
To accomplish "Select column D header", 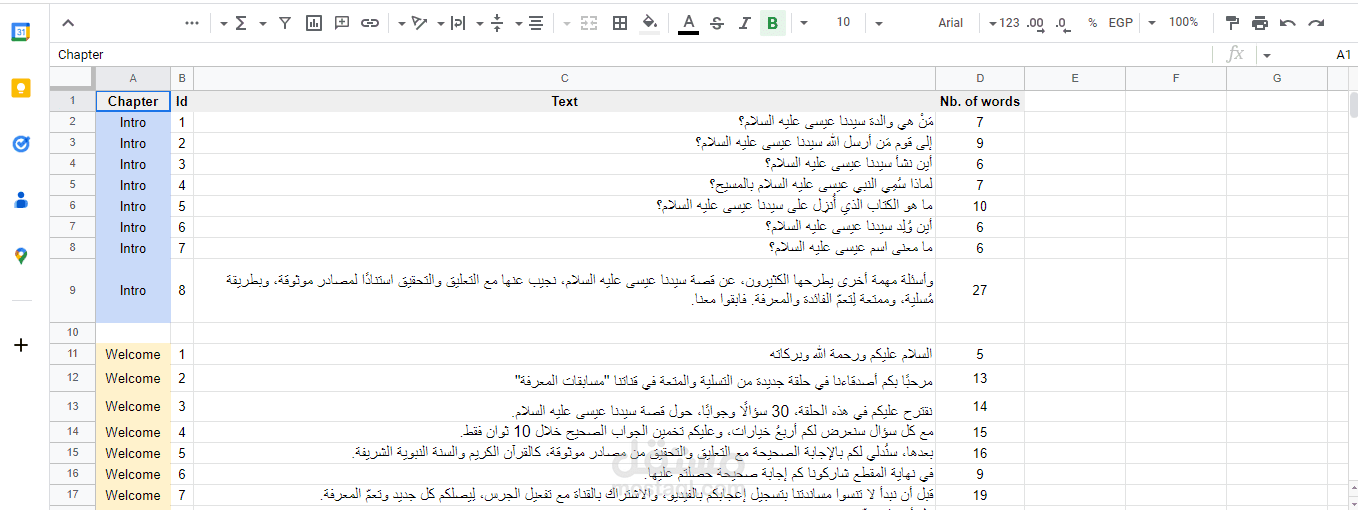I will 980,78.
